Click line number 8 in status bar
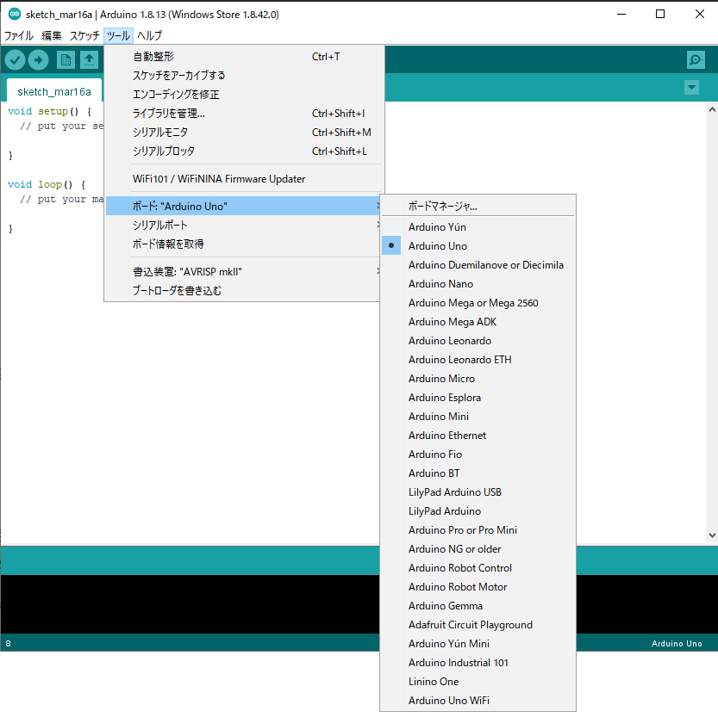The image size is (718, 712). coord(8,643)
